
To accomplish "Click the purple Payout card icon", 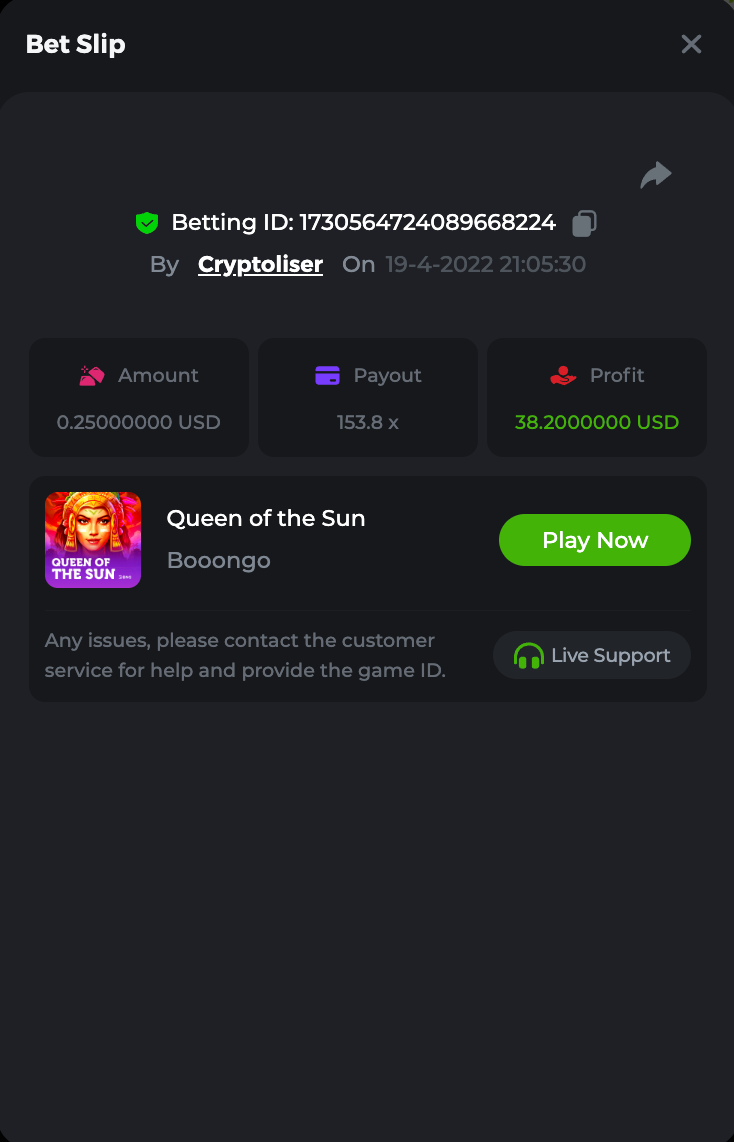I will (327, 376).
